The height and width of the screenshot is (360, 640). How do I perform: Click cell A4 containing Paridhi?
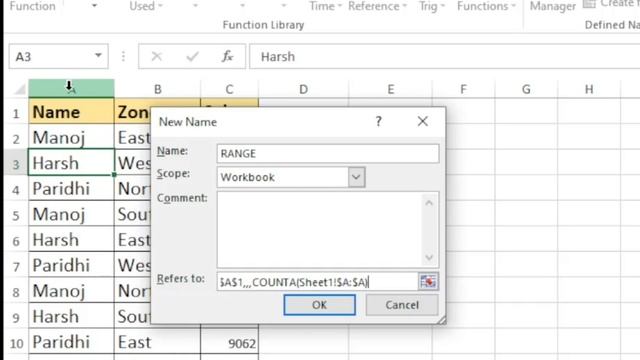pyautogui.click(x=71, y=189)
